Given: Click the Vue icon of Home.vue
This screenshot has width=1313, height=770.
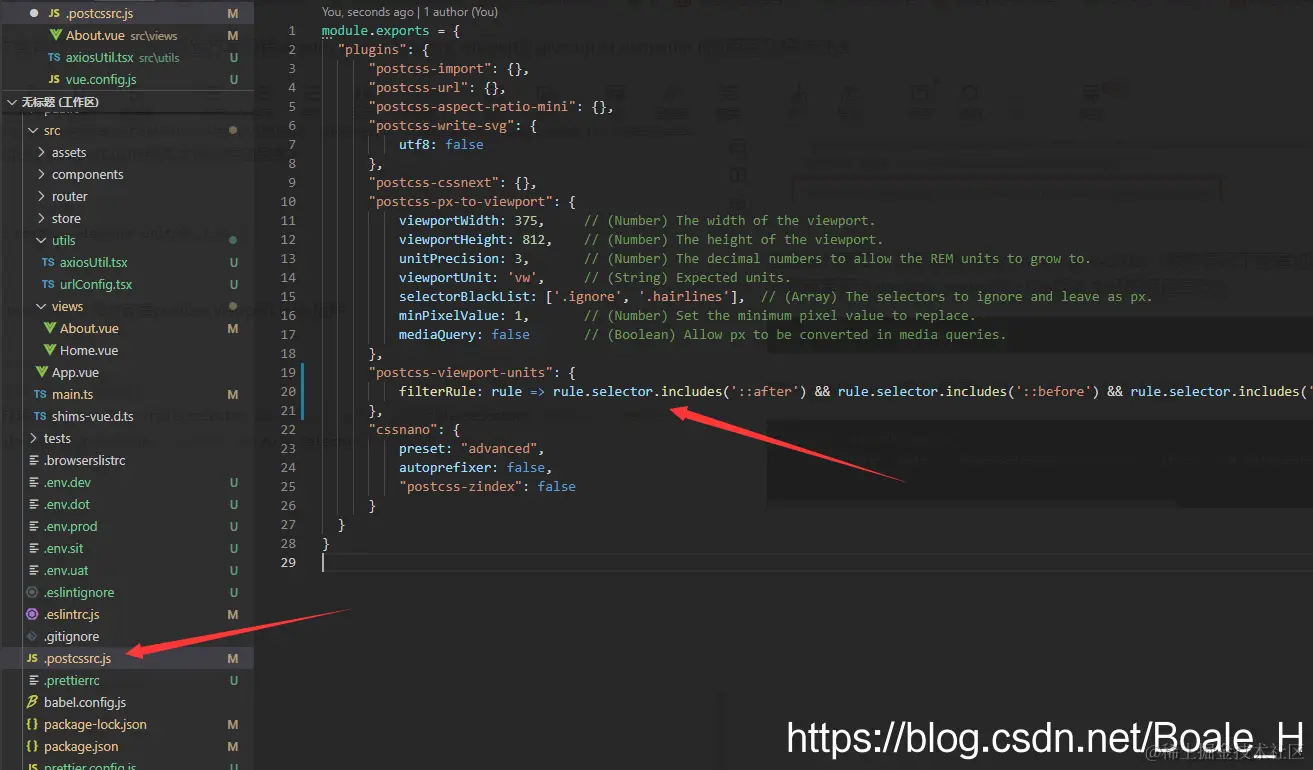Looking at the screenshot, I should [52, 350].
